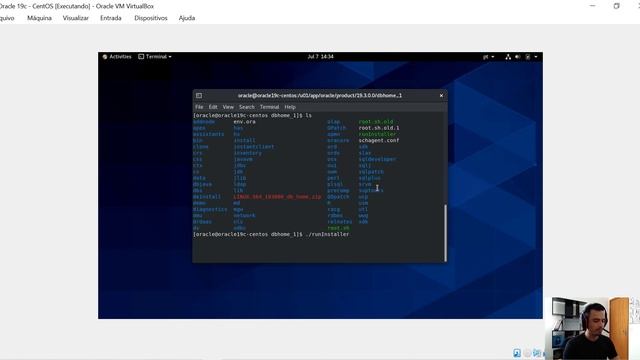Restore down the VirtualBox window
The image size is (640, 360).
tap(616, 6)
